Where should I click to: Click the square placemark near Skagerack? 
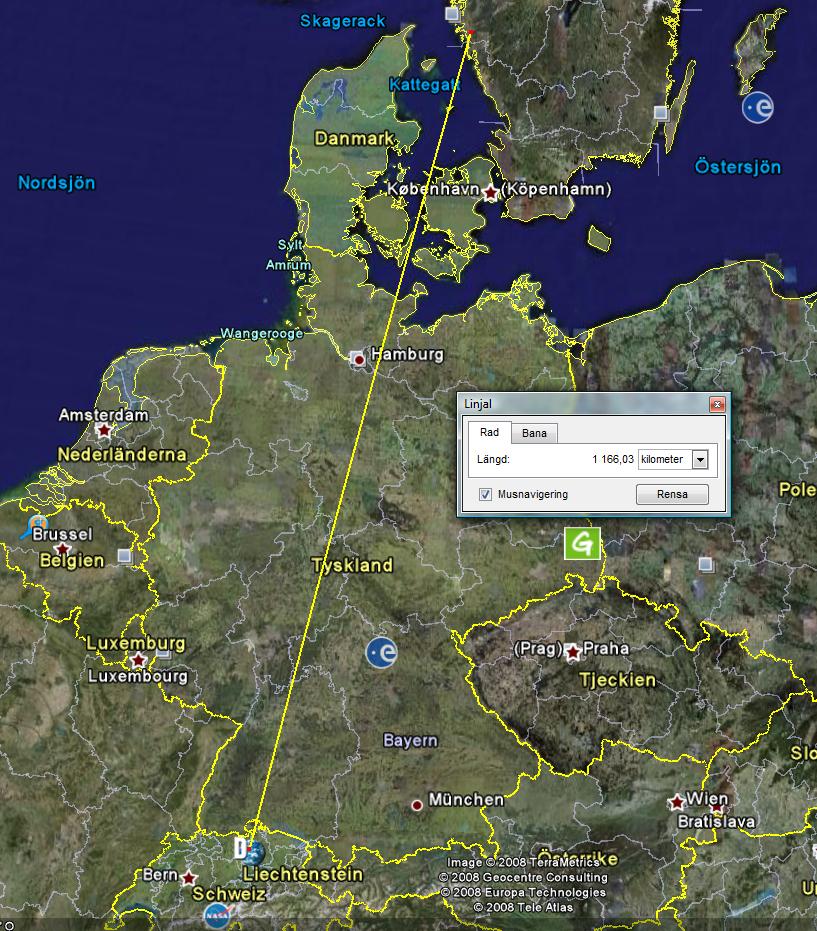click(x=452, y=14)
